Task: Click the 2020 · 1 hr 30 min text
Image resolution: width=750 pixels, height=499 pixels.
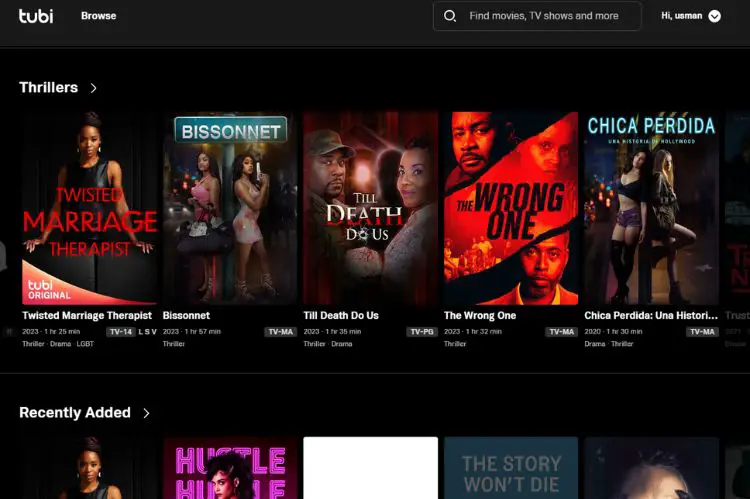Action: [613, 332]
